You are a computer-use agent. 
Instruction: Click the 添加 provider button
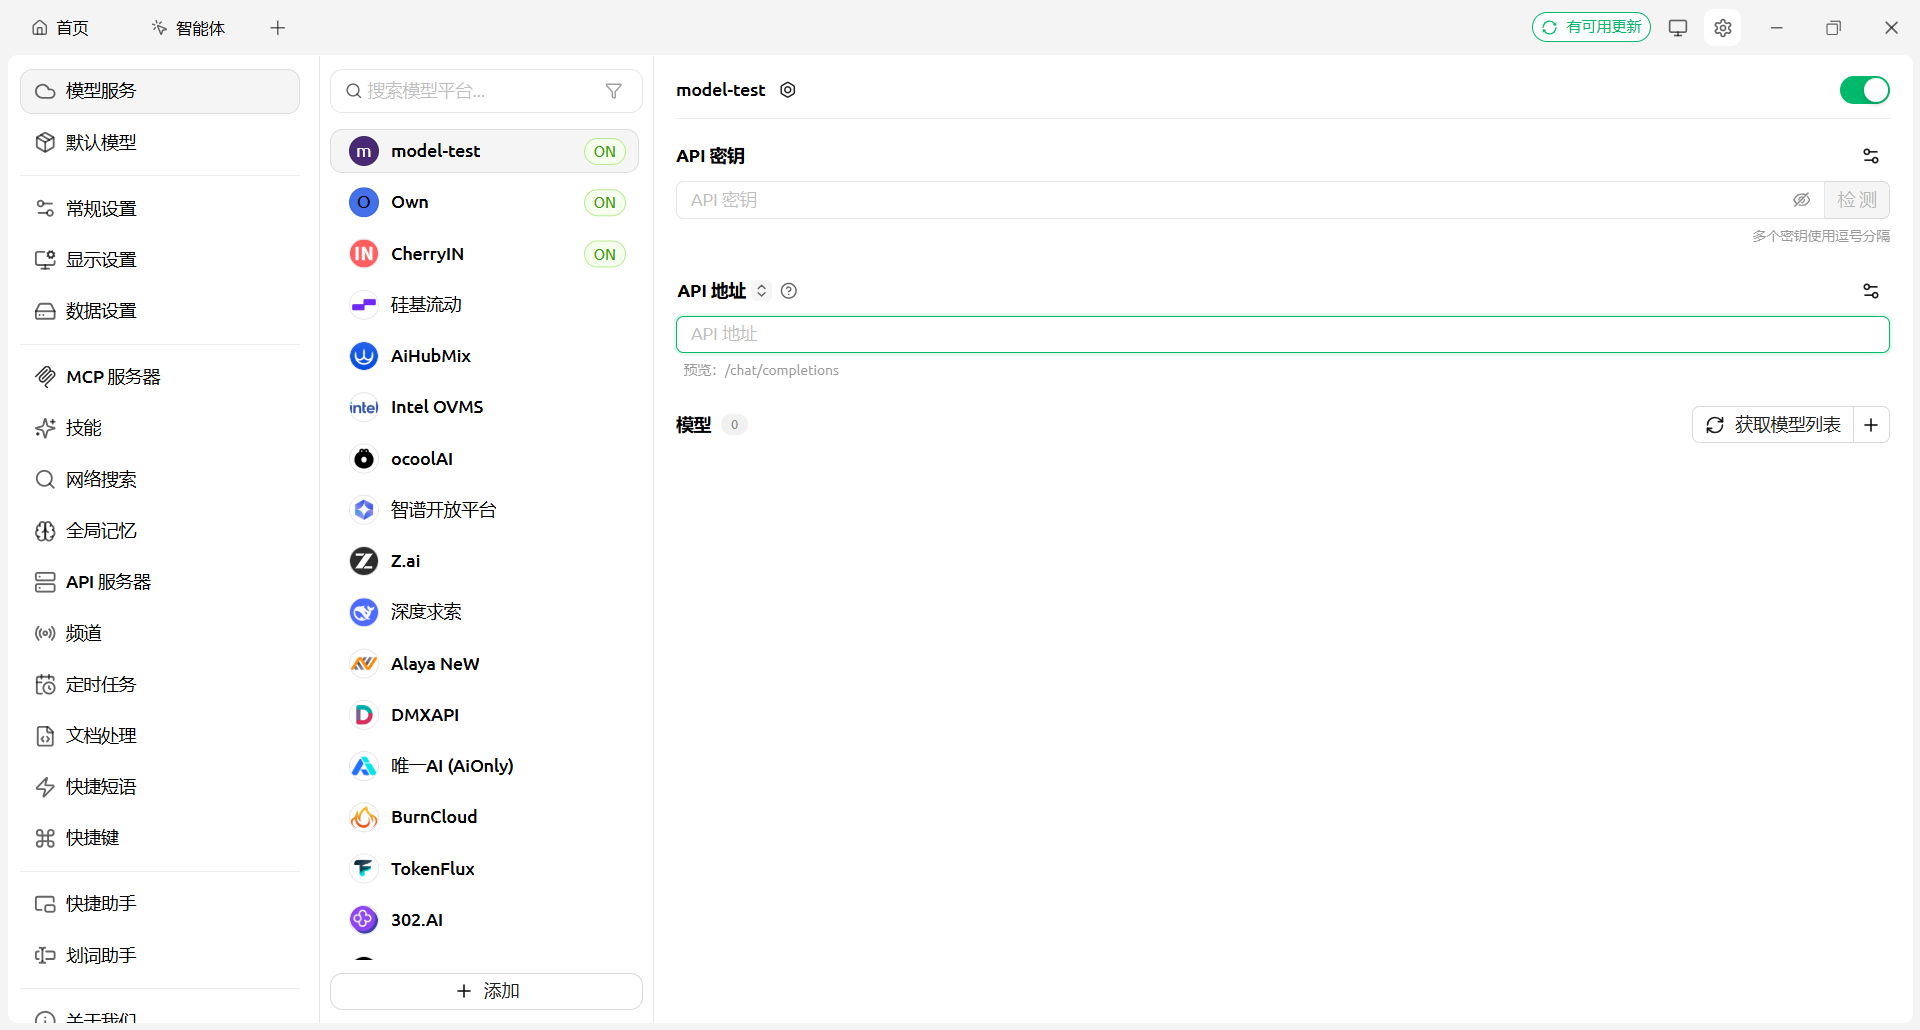pyautogui.click(x=486, y=991)
